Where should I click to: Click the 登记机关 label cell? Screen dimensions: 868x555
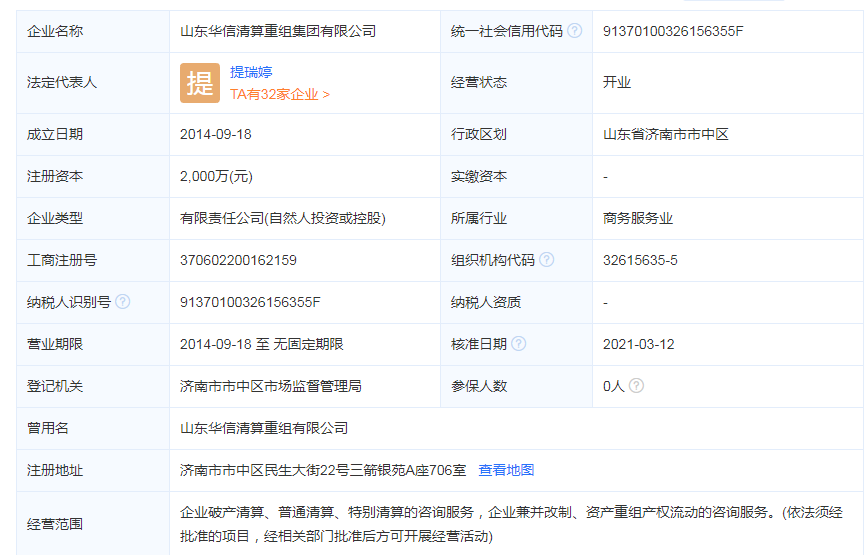(93, 386)
